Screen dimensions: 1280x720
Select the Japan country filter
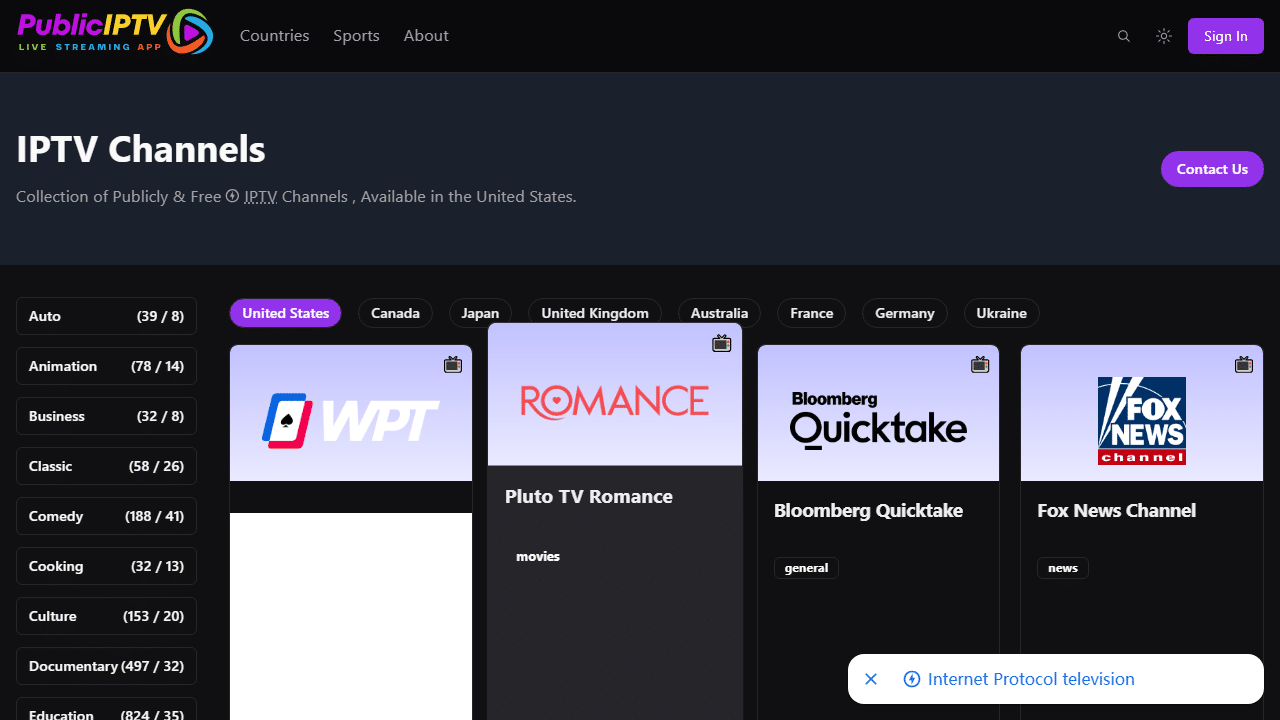[480, 313]
